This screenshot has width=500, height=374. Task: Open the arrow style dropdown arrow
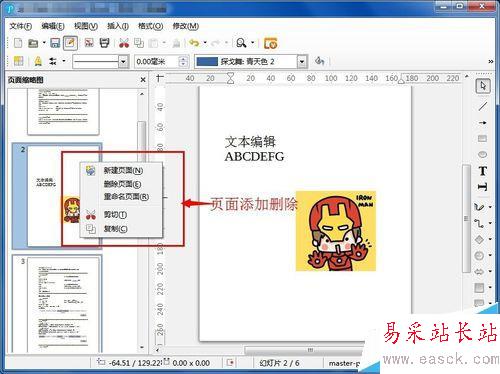[x=64, y=61]
